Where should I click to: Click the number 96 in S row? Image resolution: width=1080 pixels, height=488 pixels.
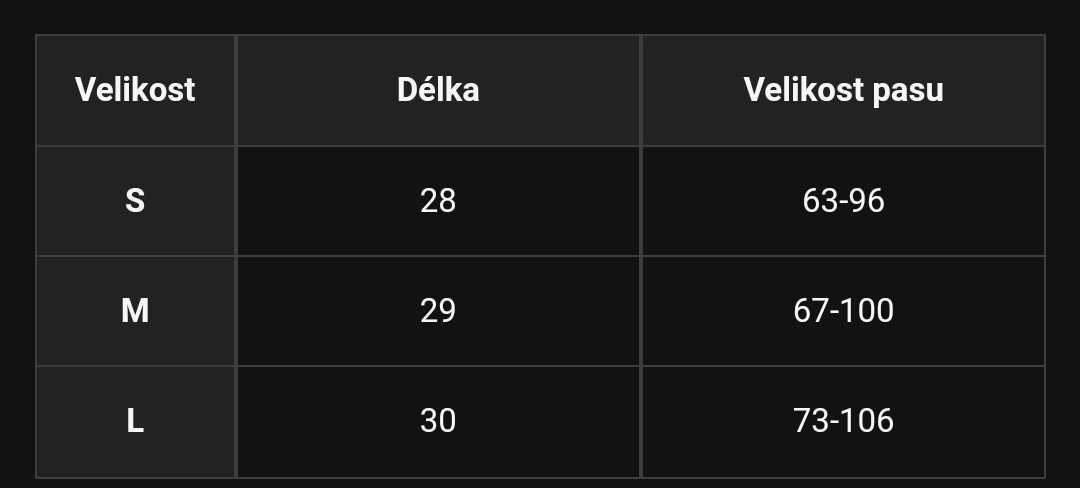866,201
